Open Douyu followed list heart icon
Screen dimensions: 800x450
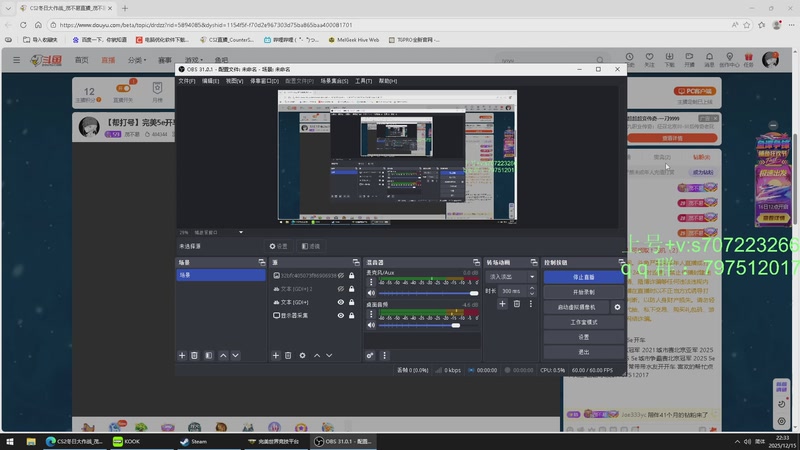click(x=649, y=57)
